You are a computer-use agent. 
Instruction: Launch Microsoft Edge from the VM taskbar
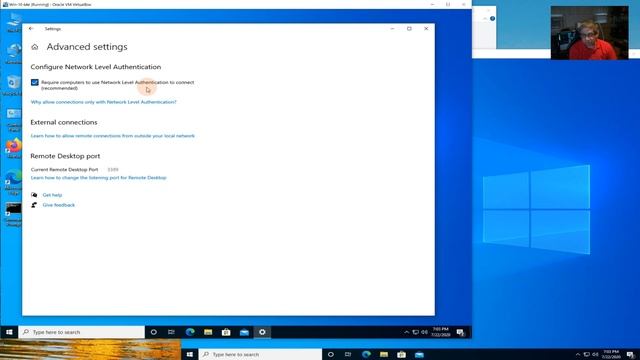pyautogui.click(x=190, y=332)
